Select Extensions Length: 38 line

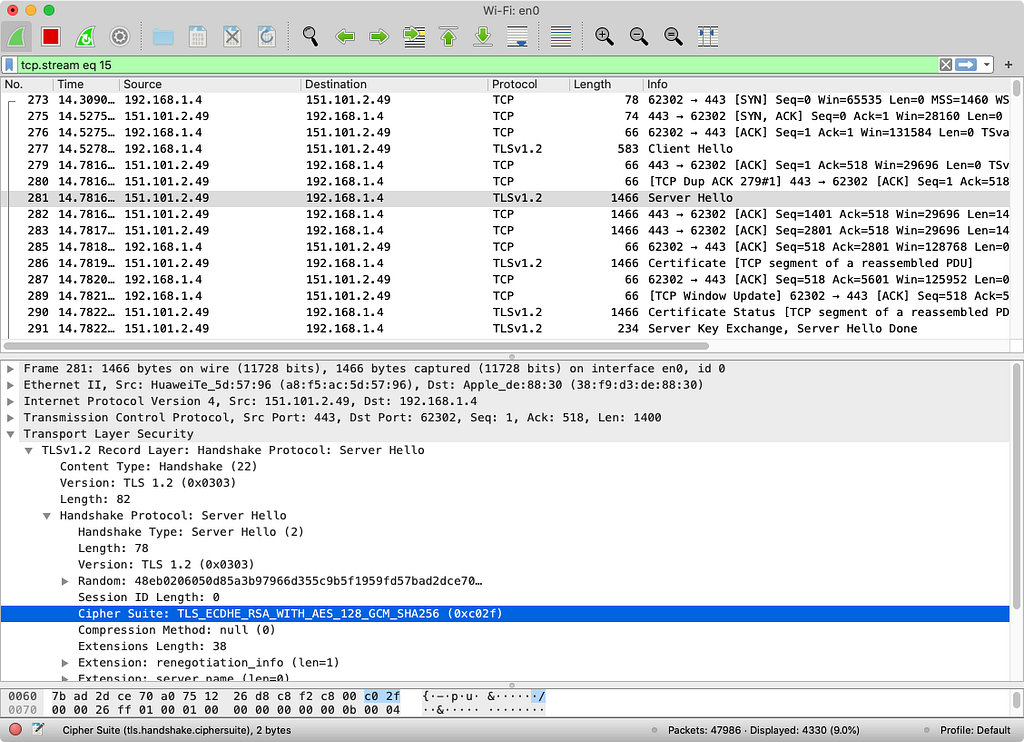coord(505,646)
